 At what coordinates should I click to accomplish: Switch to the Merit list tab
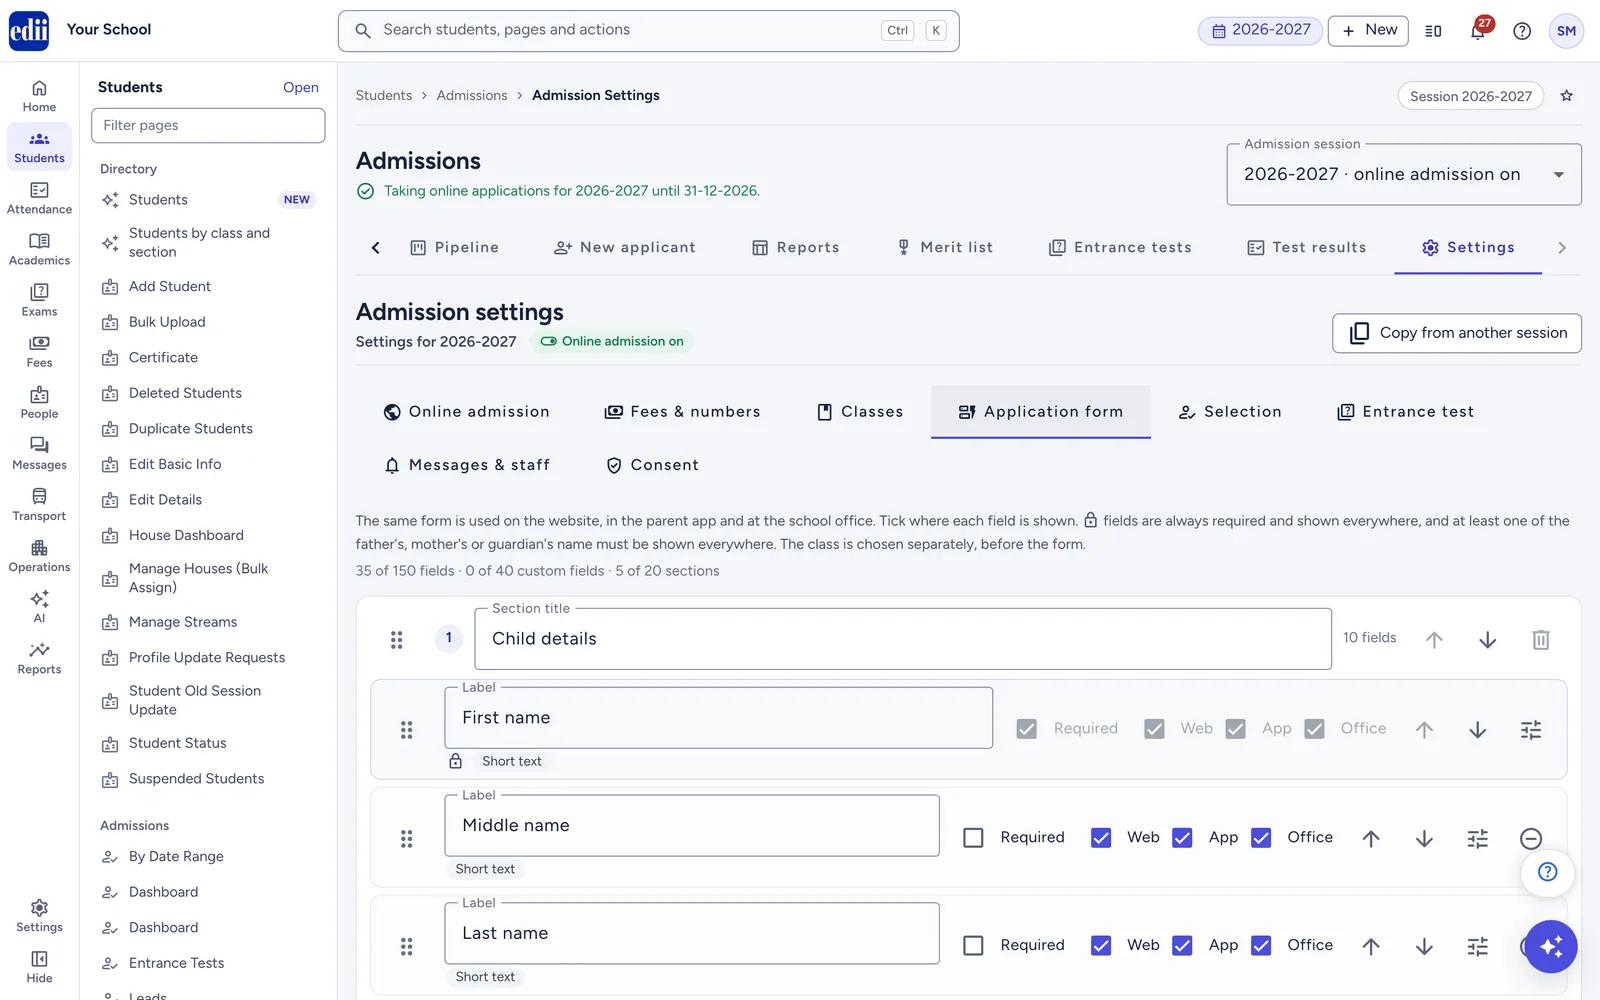(x=945, y=248)
